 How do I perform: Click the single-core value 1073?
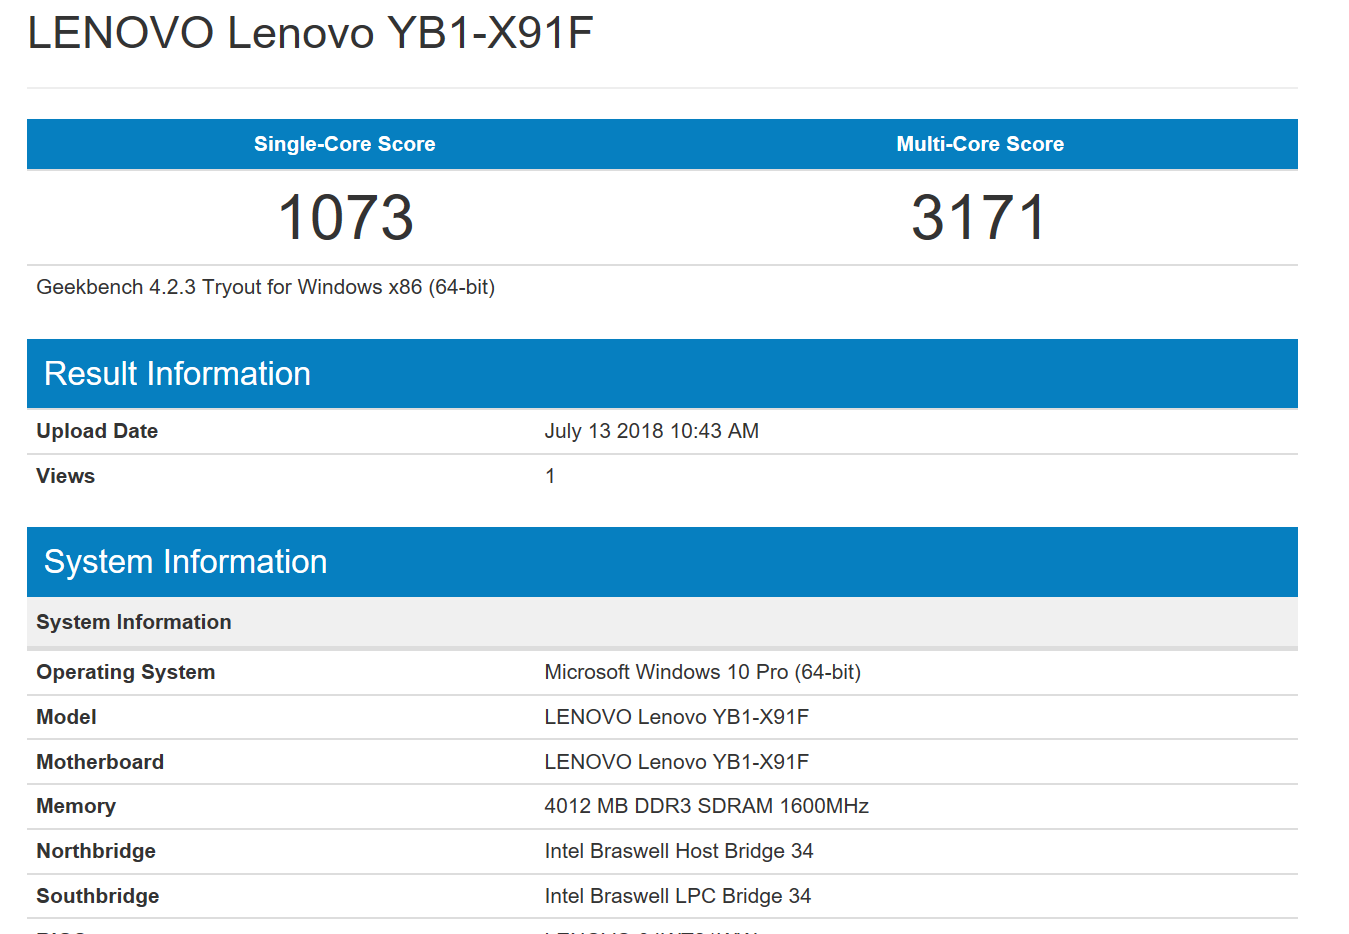point(345,218)
